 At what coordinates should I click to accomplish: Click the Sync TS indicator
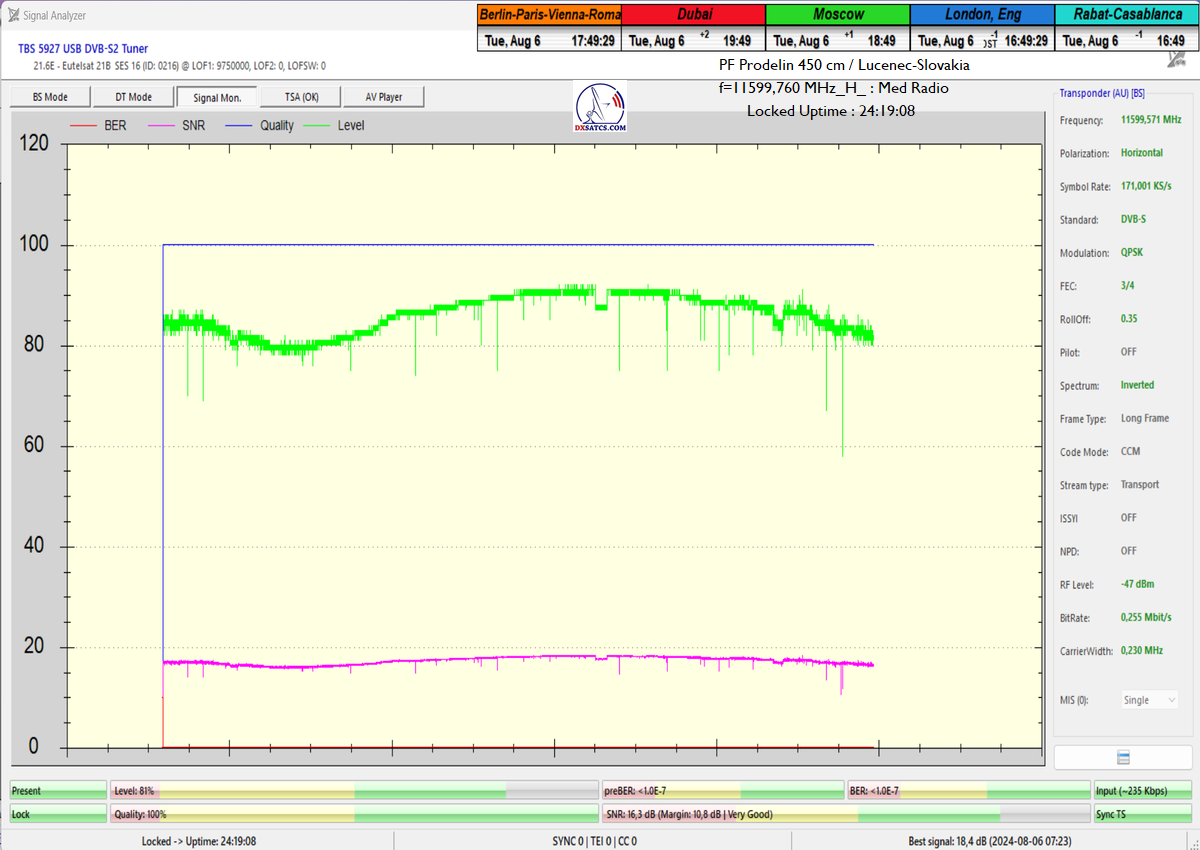1142,814
